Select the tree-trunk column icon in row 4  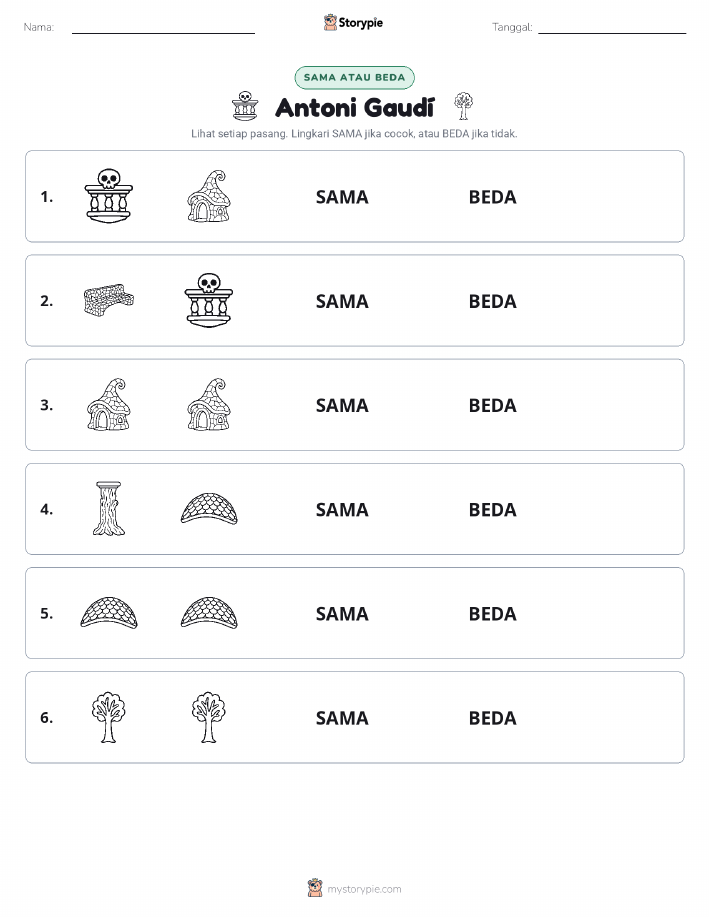(109, 509)
